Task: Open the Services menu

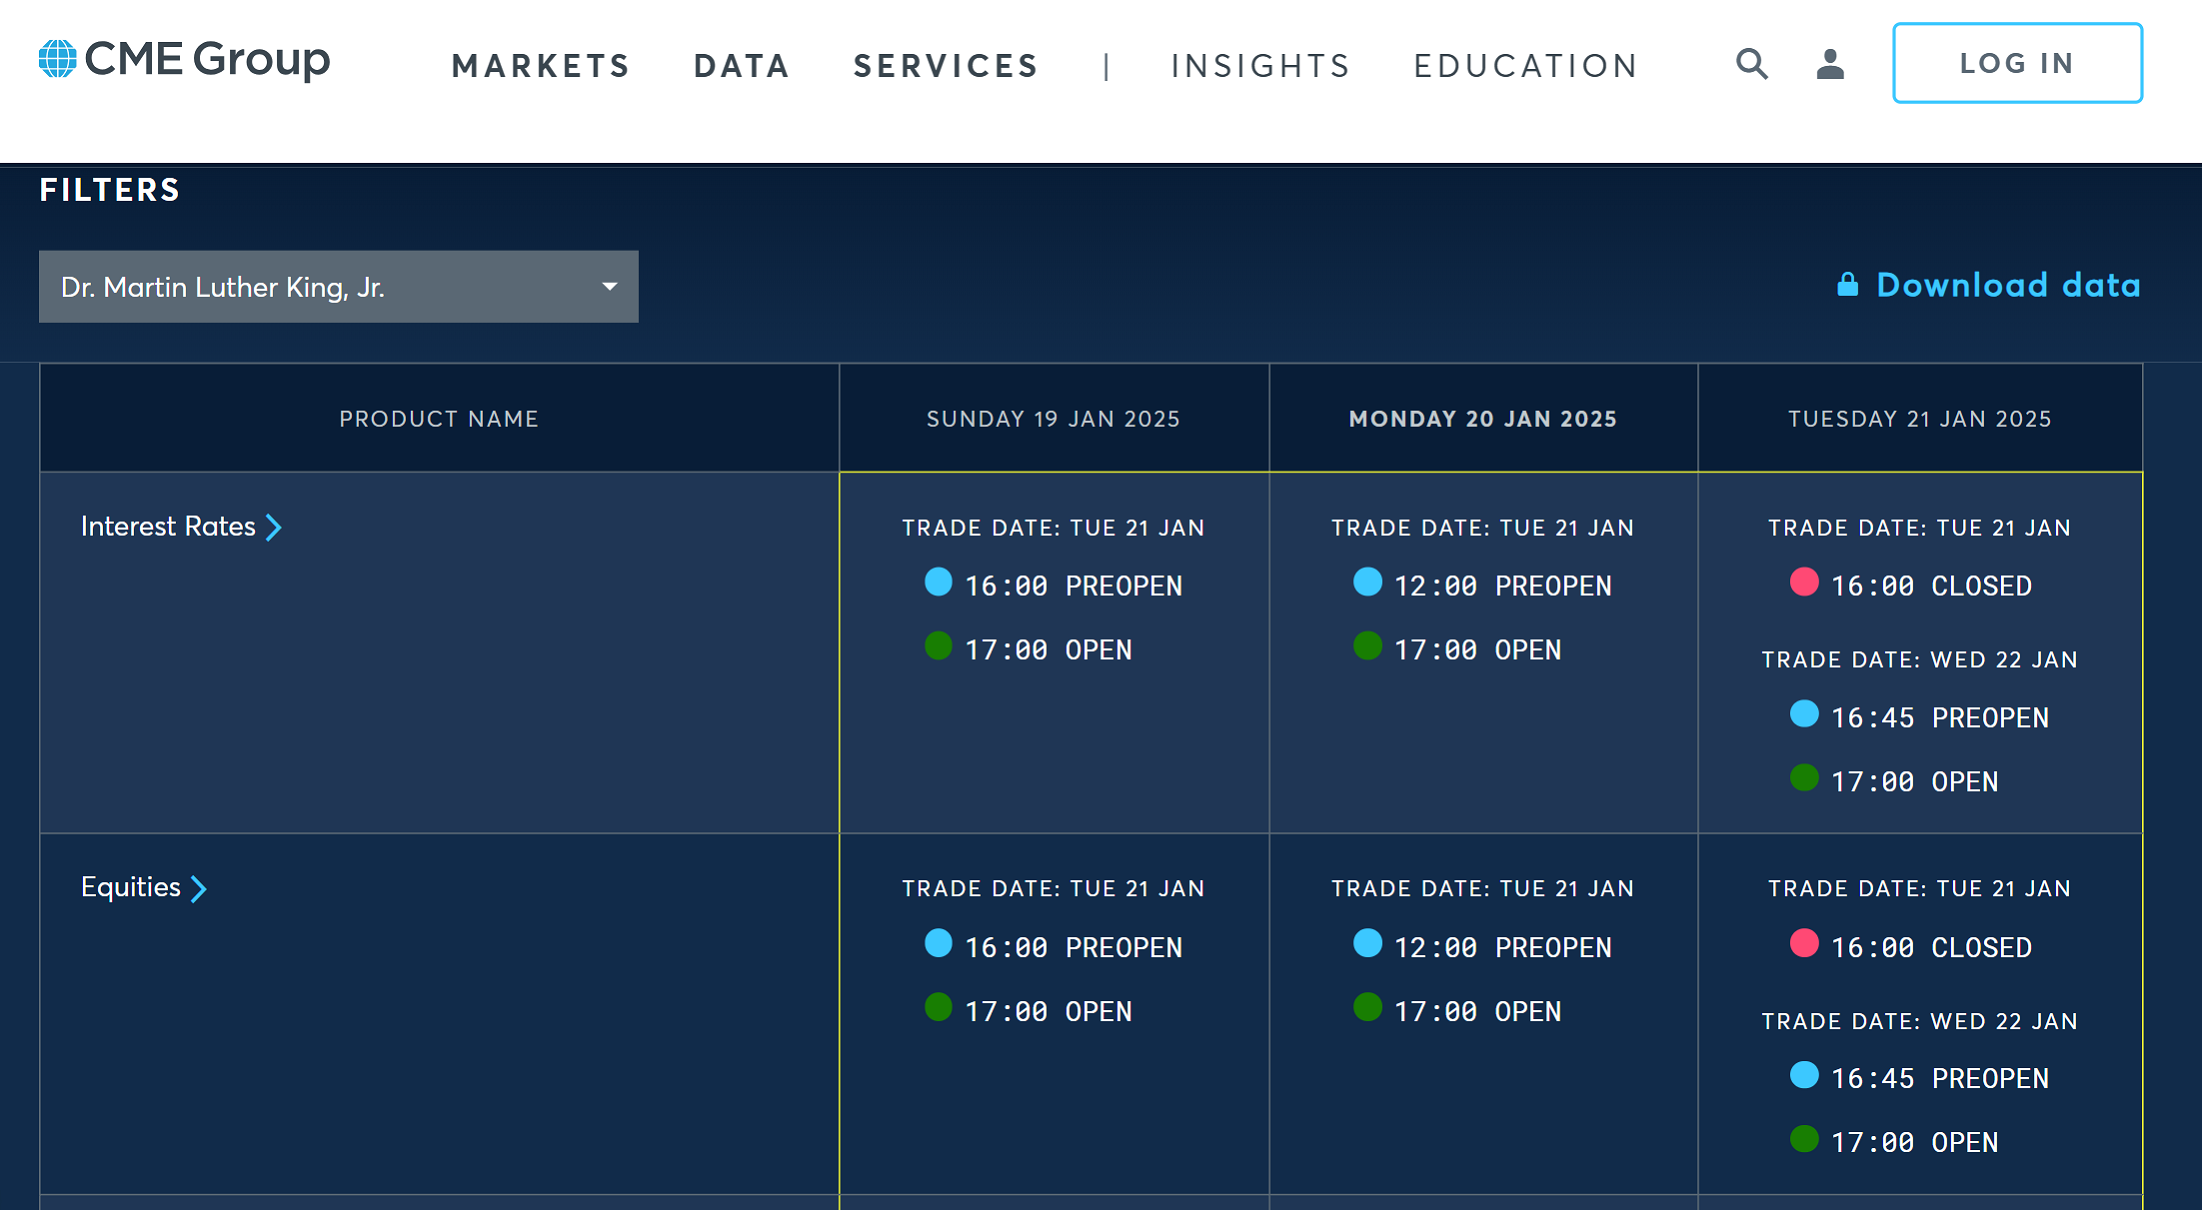Action: [x=946, y=66]
